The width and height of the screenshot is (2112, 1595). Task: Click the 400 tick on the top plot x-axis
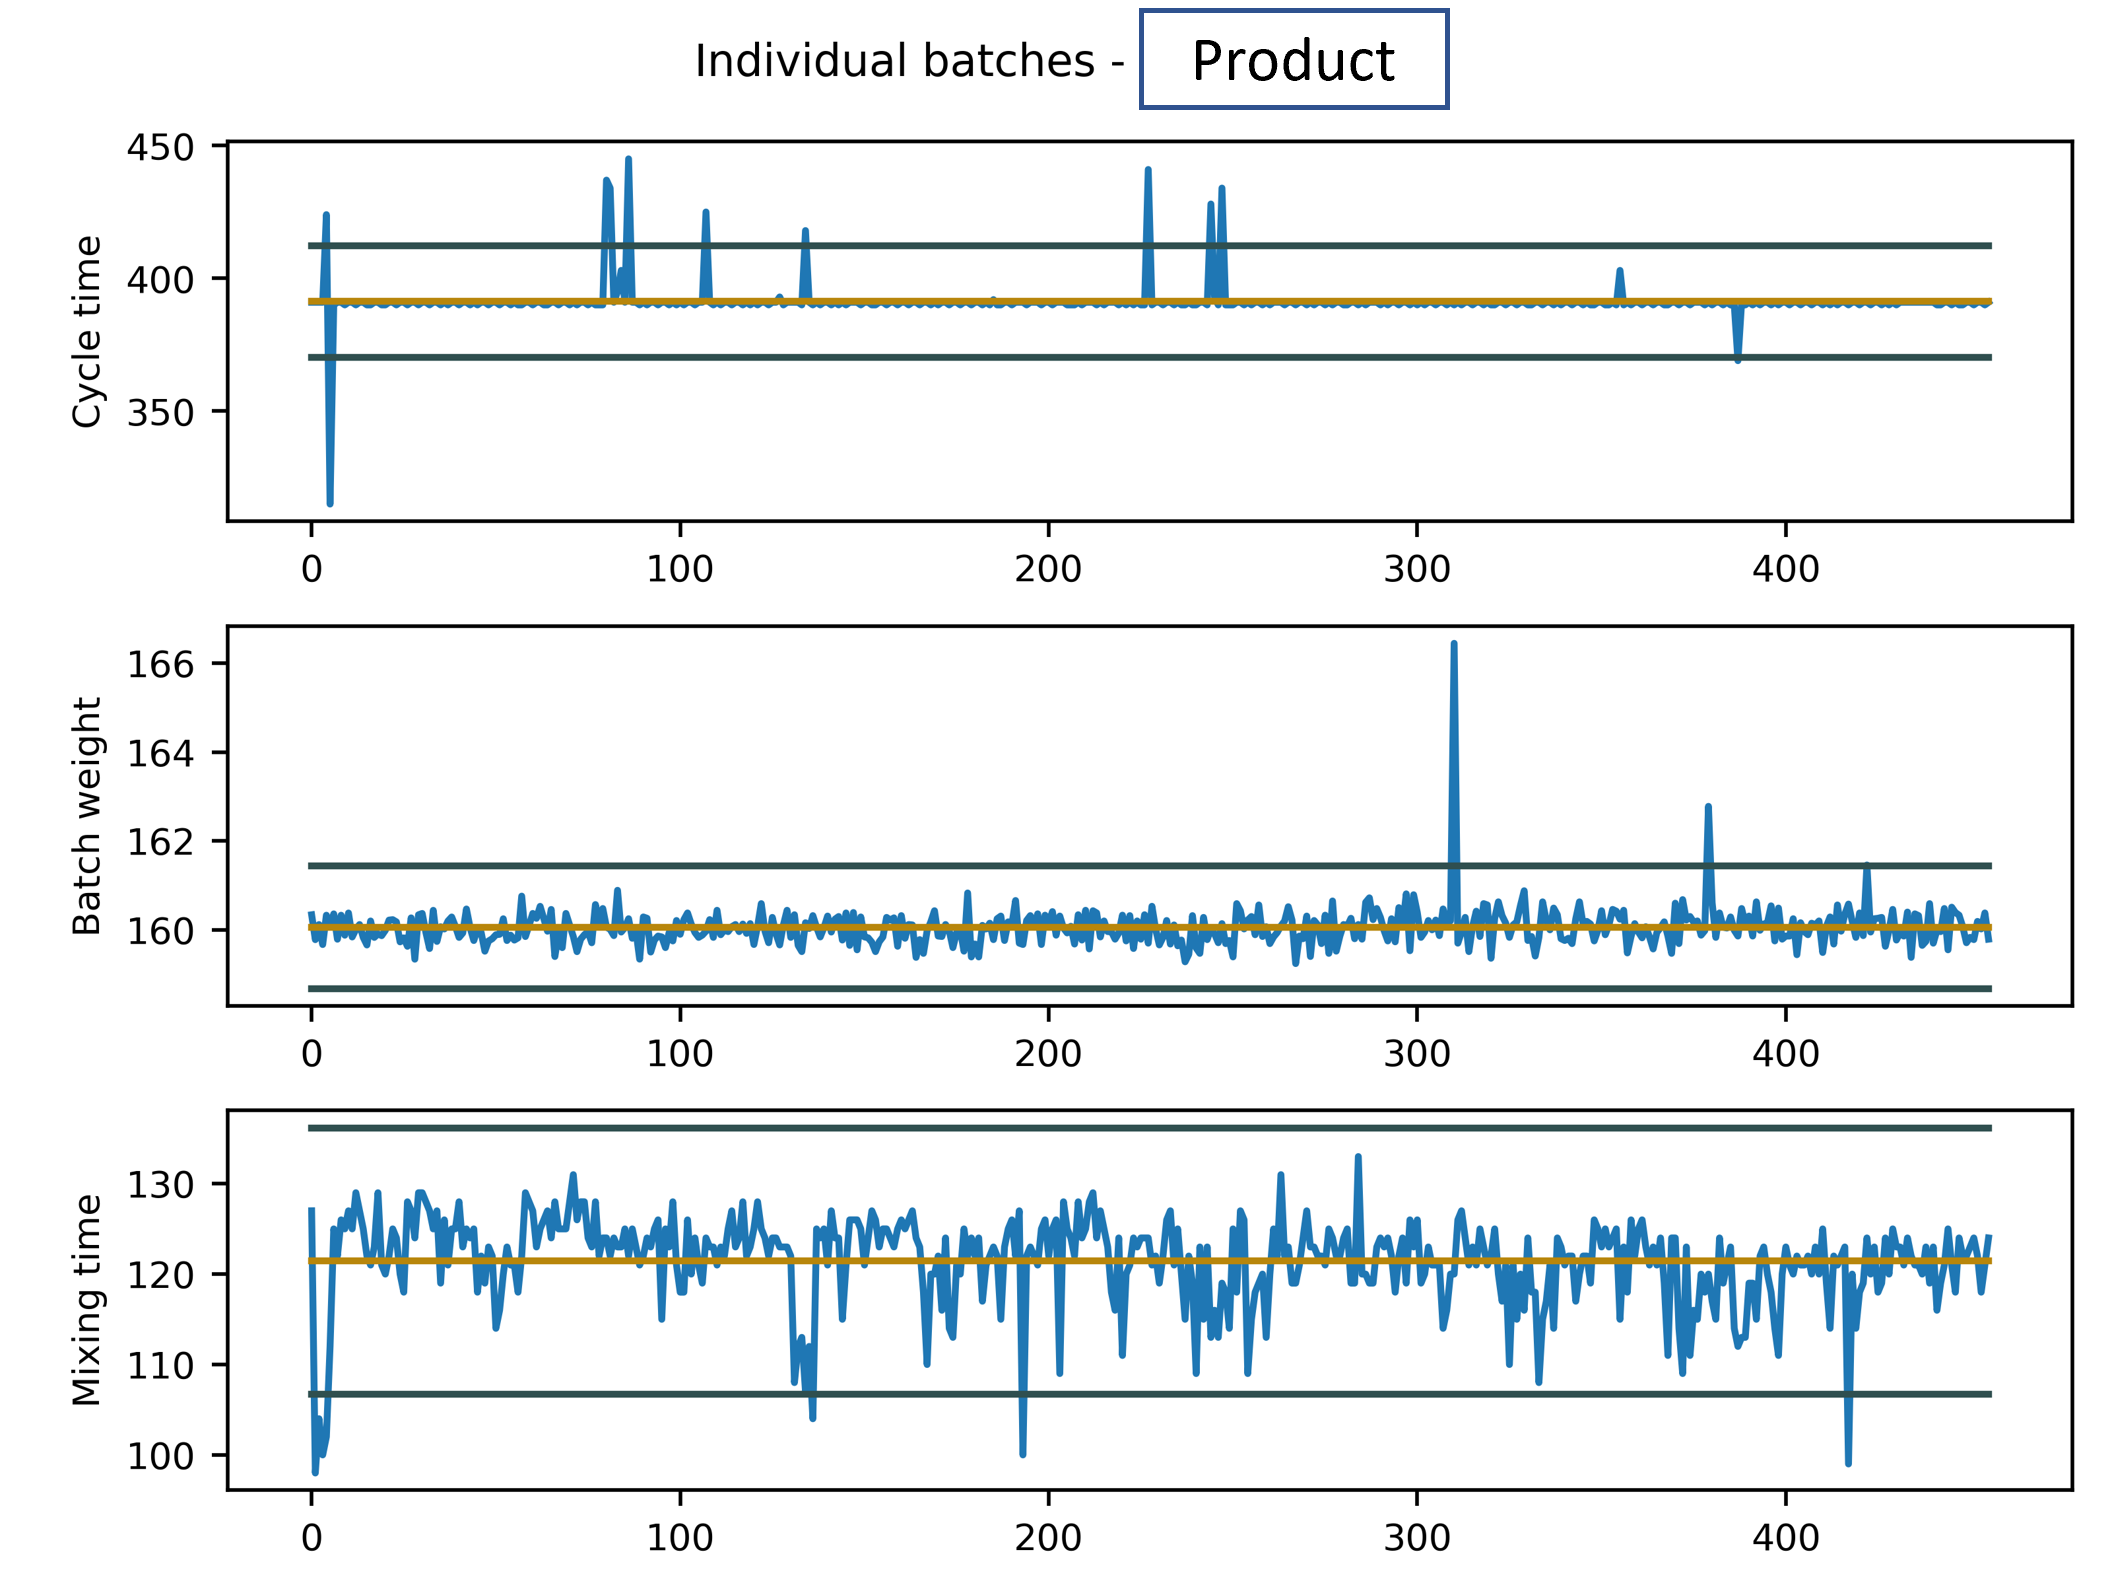pyautogui.click(x=1786, y=570)
